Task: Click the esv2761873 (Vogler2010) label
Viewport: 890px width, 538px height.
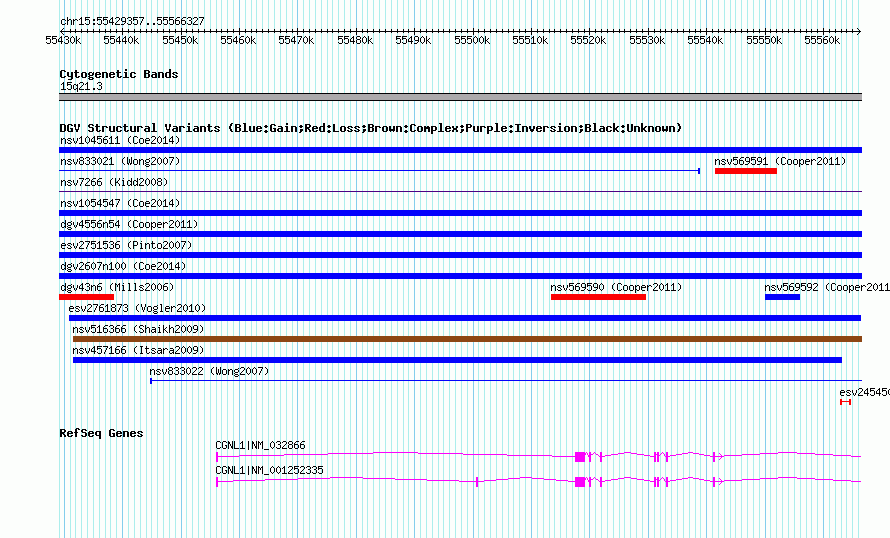Action: coord(137,308)
